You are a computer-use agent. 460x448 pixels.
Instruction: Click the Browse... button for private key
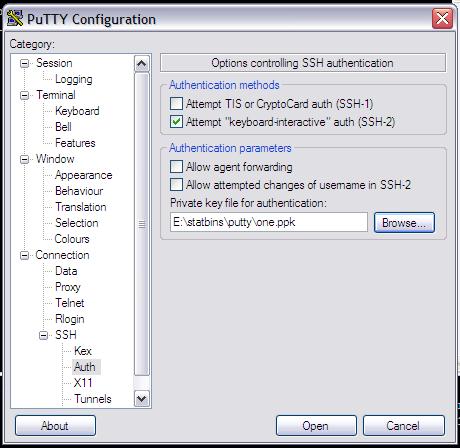click(404, 222)
